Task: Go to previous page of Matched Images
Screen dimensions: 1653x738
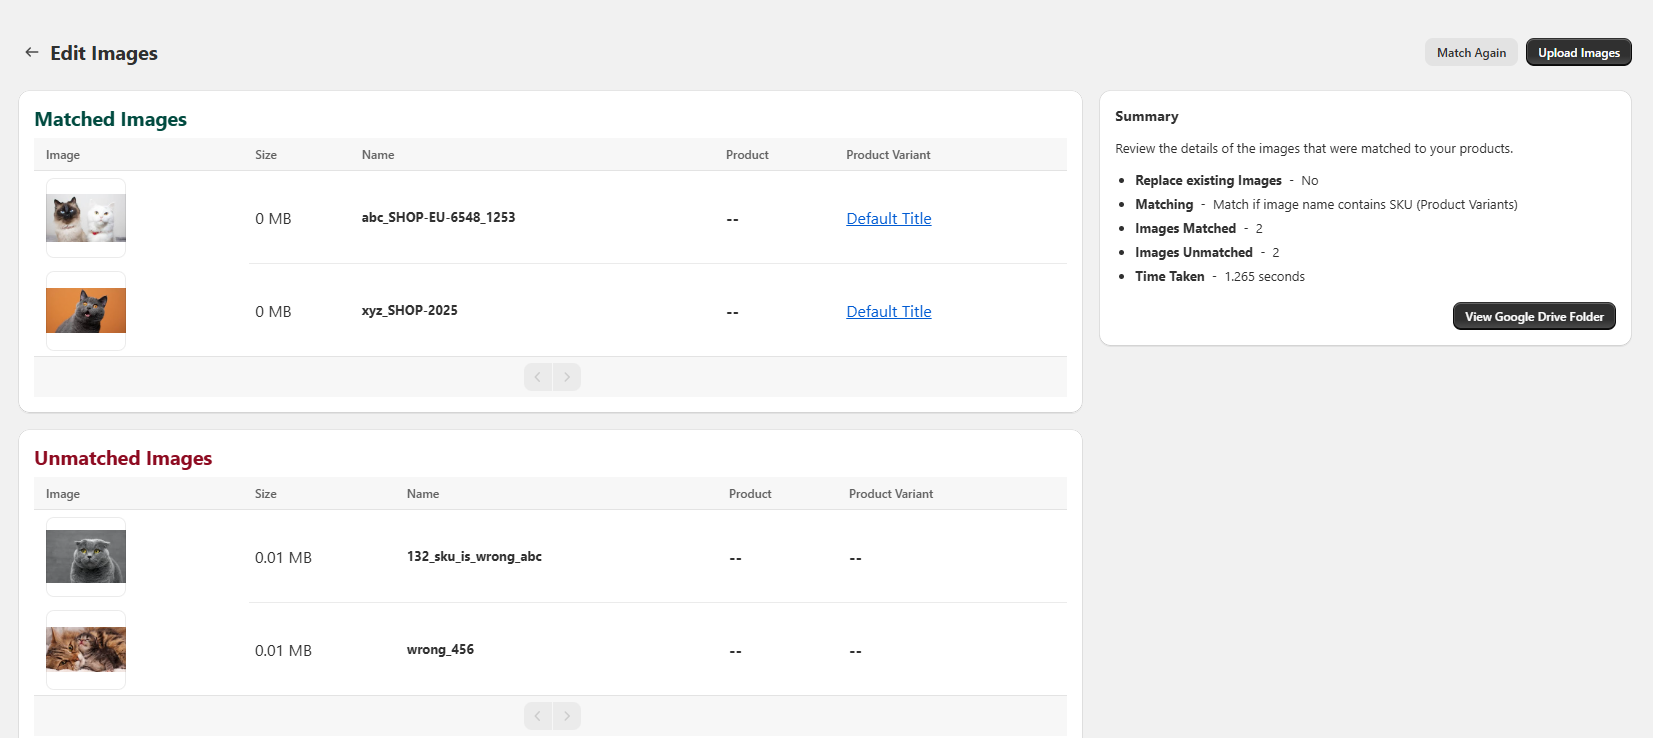Action: pyautogui.click(x=538, y=377)
